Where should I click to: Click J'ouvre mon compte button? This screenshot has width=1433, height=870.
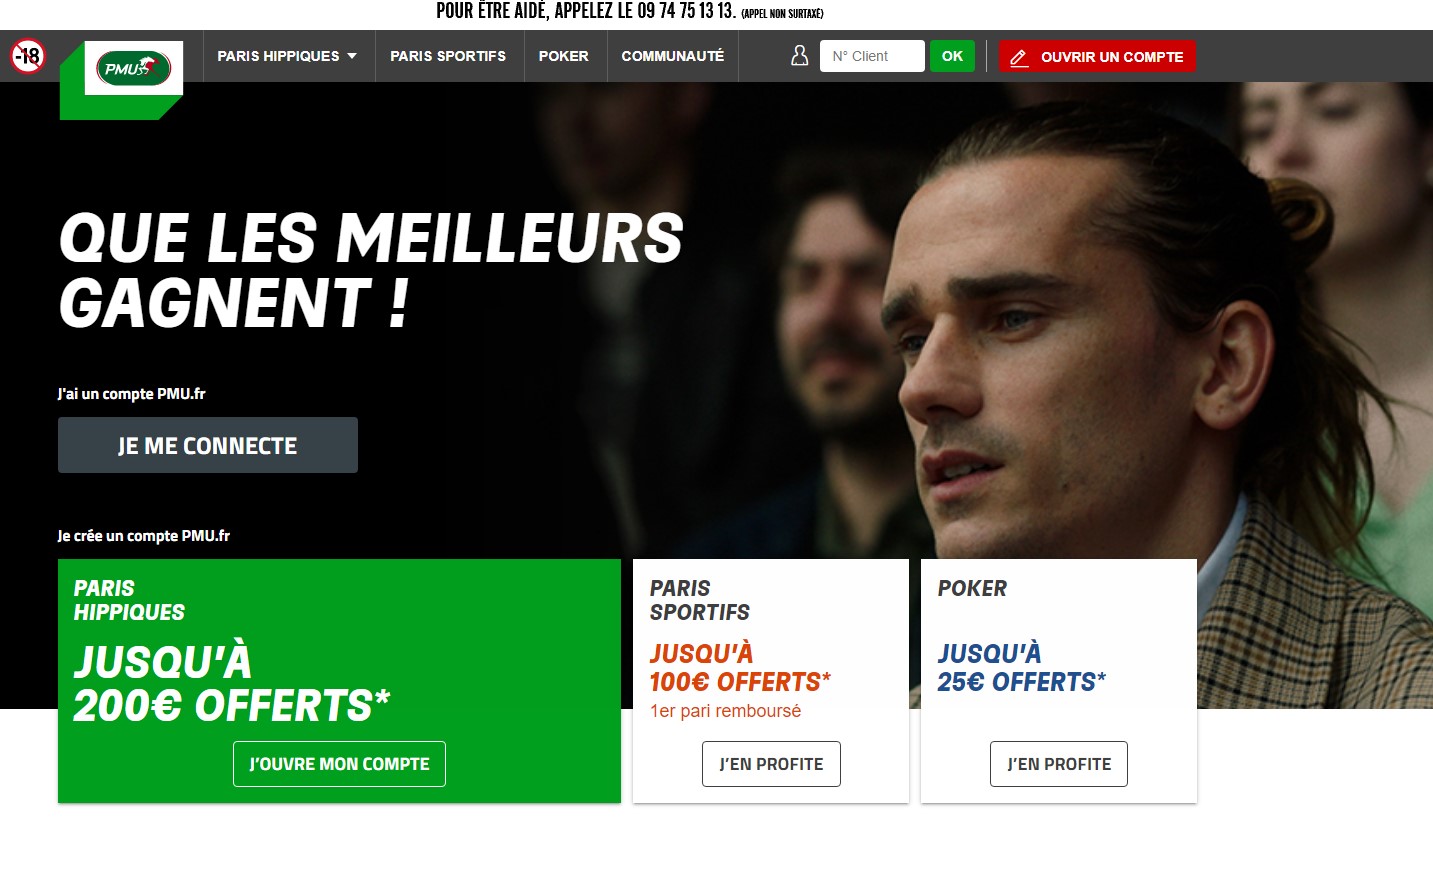coord(339,764)
